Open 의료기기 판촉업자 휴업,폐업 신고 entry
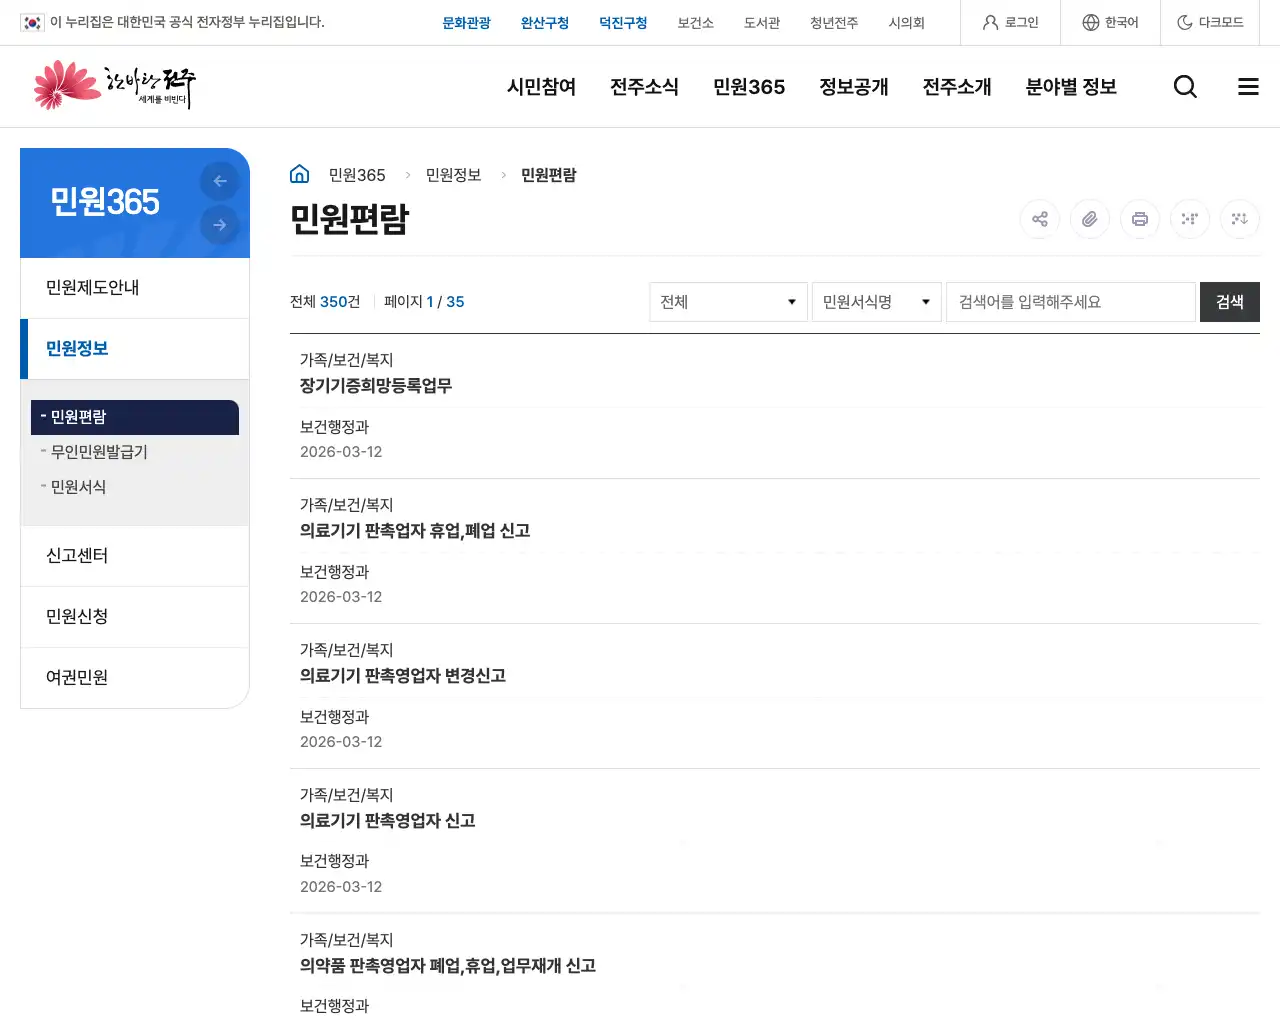This screenshot has height=1024, width=1280. tap(415, 531)
